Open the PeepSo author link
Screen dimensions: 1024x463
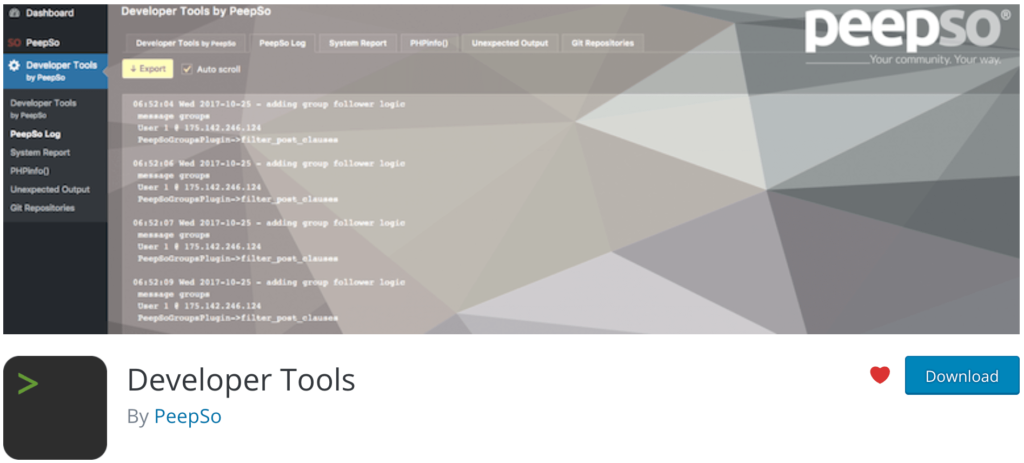pyautogui.click(x=187, y=417)
